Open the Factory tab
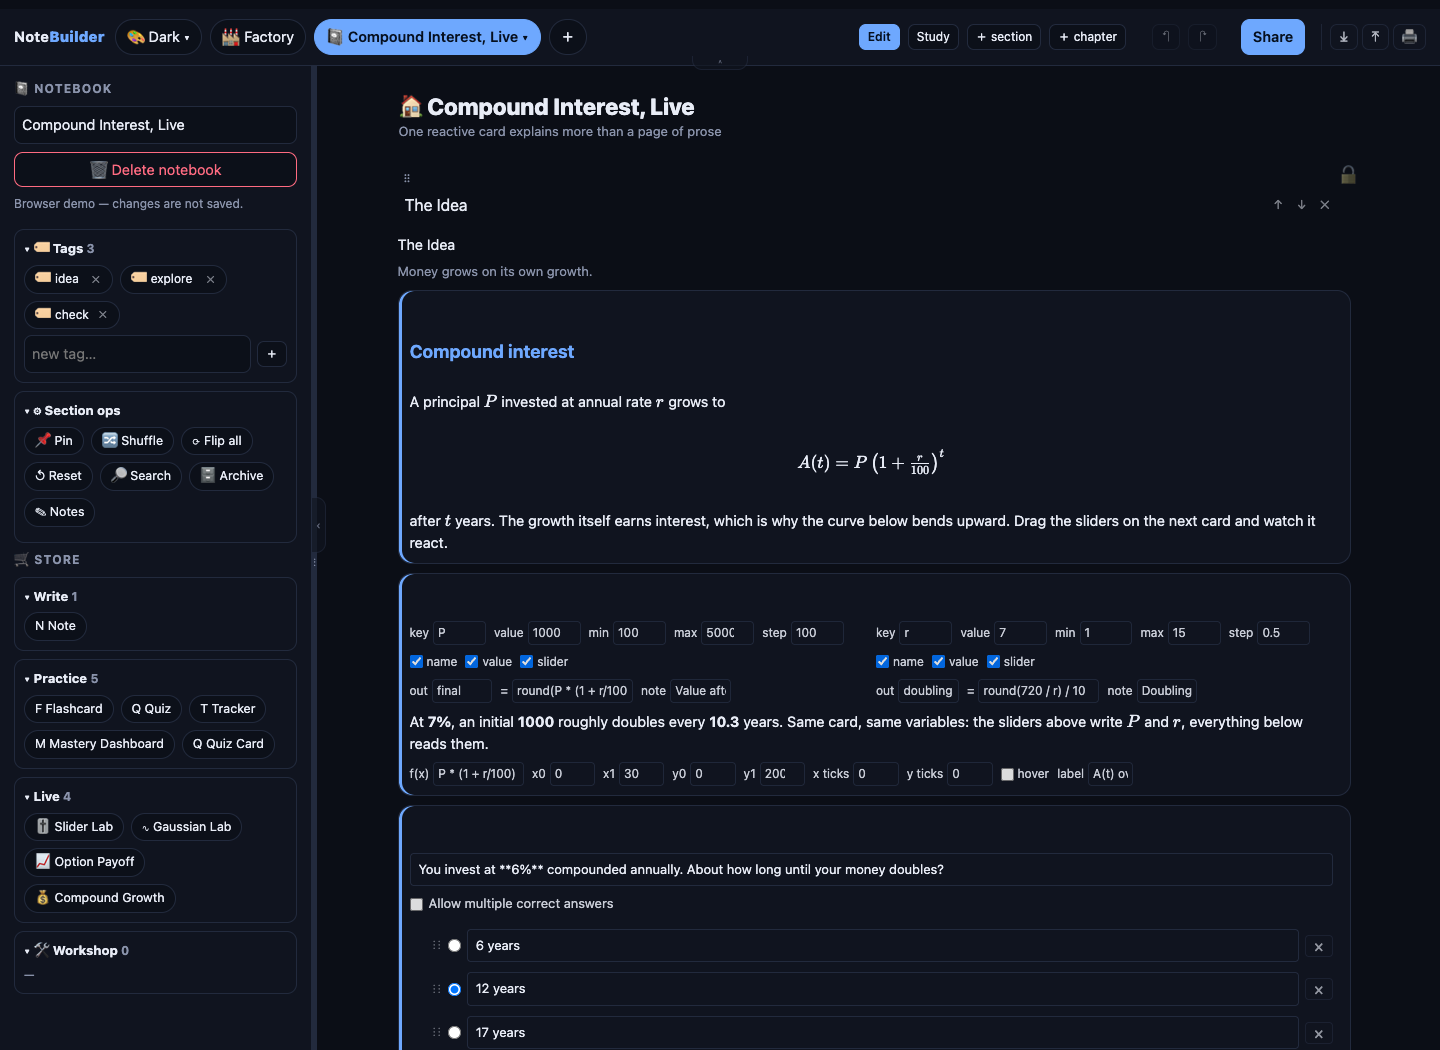Screen dimensions: 1440x1050 coord(258,37)
